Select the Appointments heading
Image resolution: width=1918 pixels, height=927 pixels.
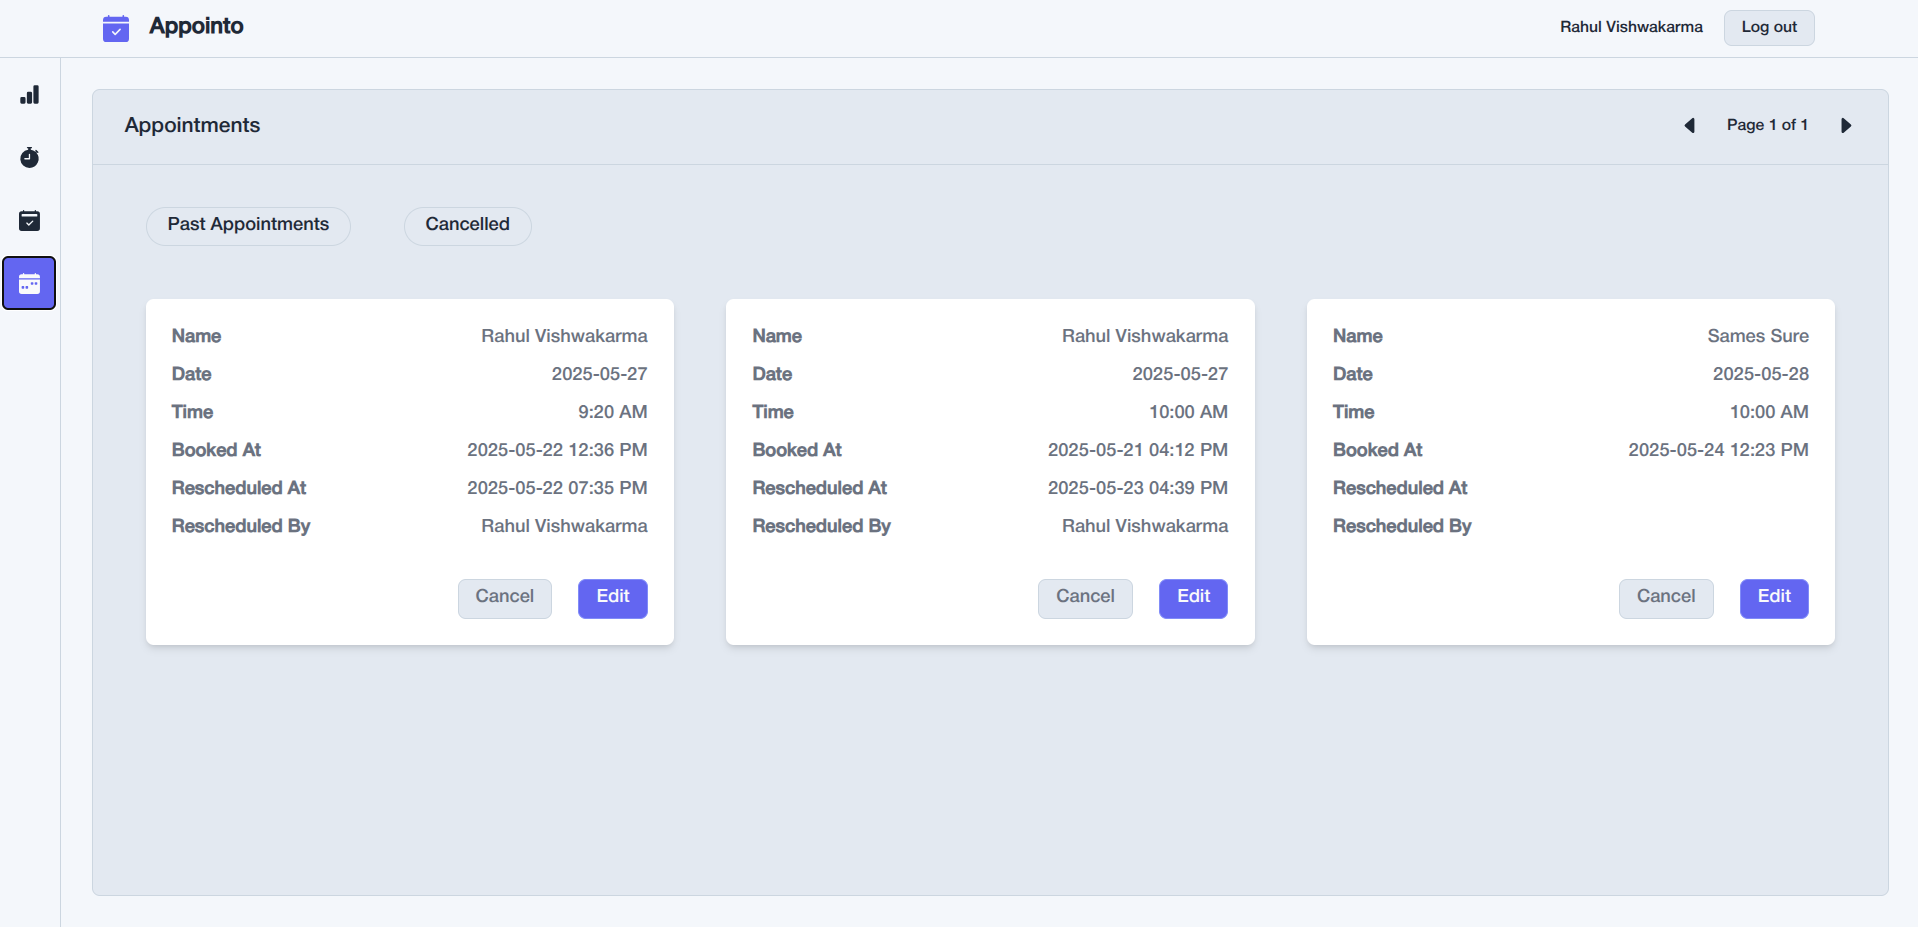191,125
